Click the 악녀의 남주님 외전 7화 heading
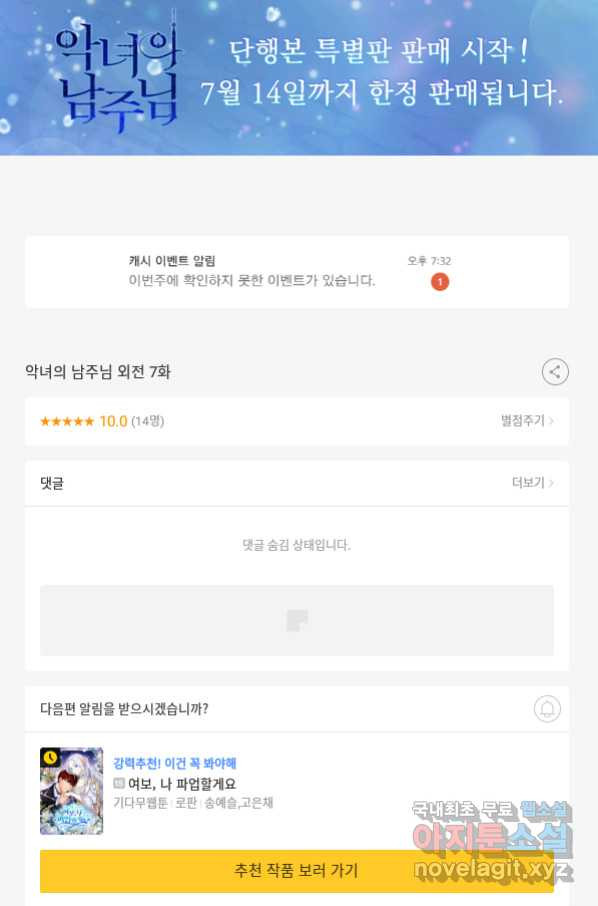The image size is (598, 906). pos(98,372)
